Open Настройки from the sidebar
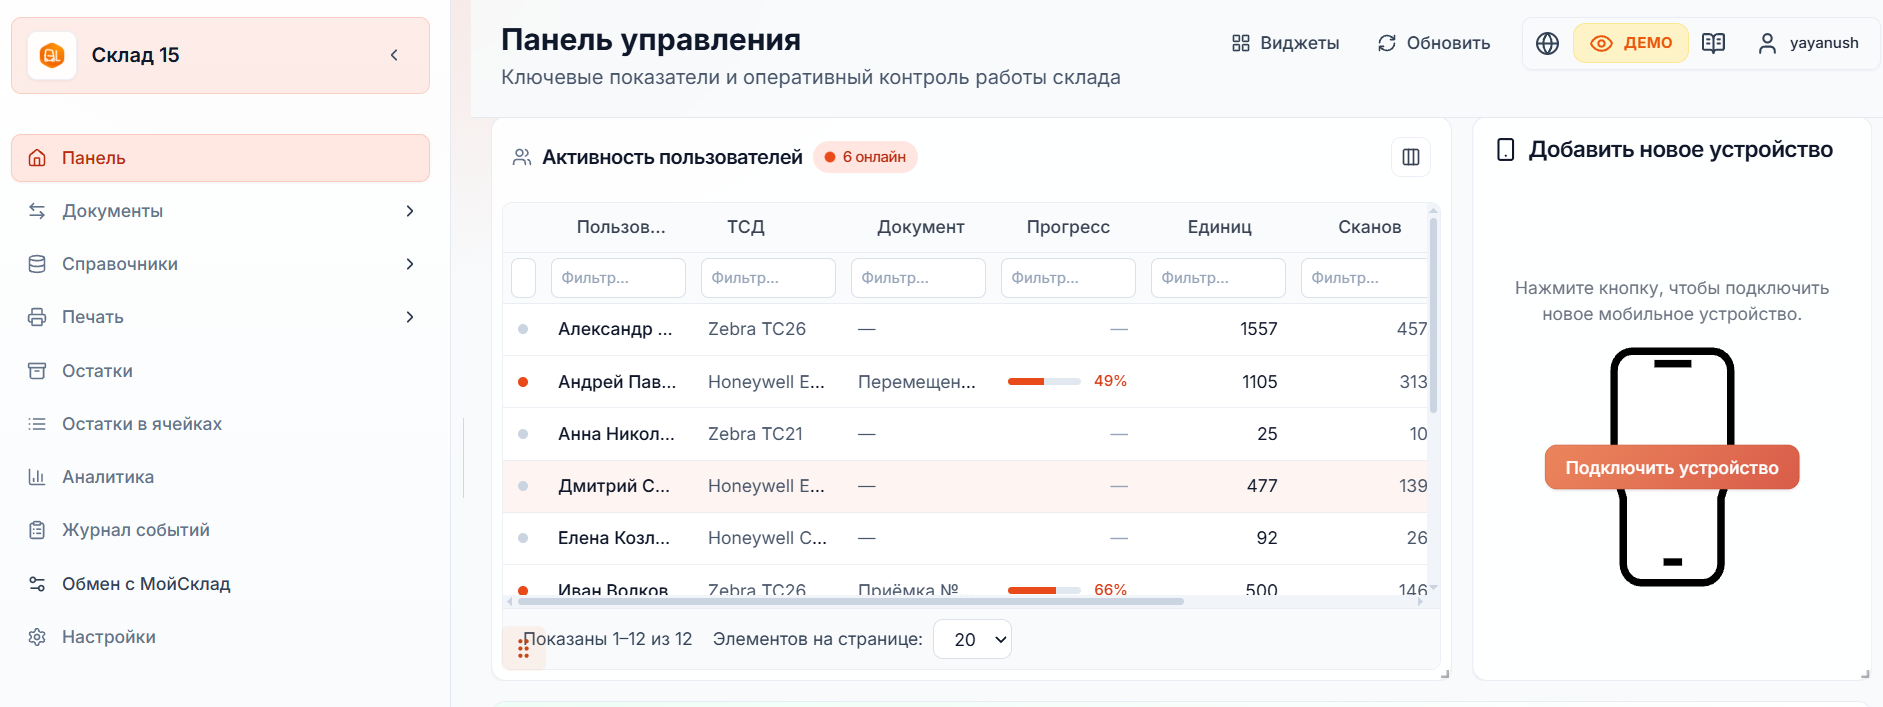 220,637
